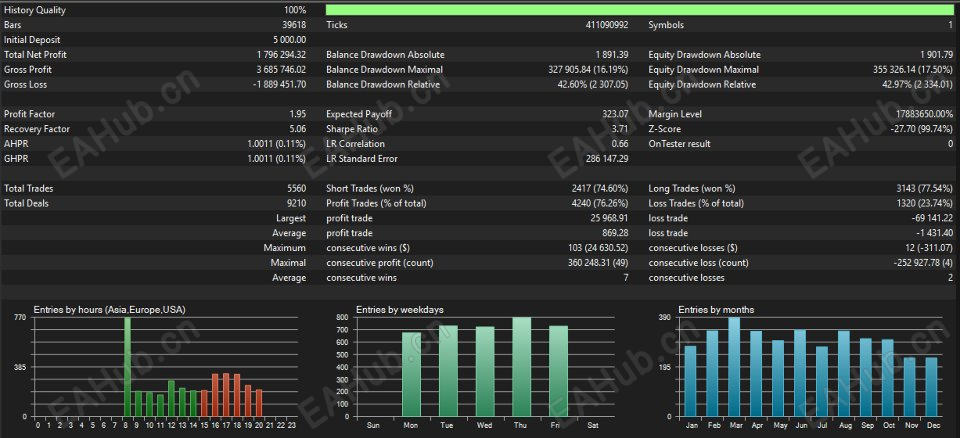Click the LR Correlation value 0.66
This screenshot has width=960, height=438.
click(620, 144)
